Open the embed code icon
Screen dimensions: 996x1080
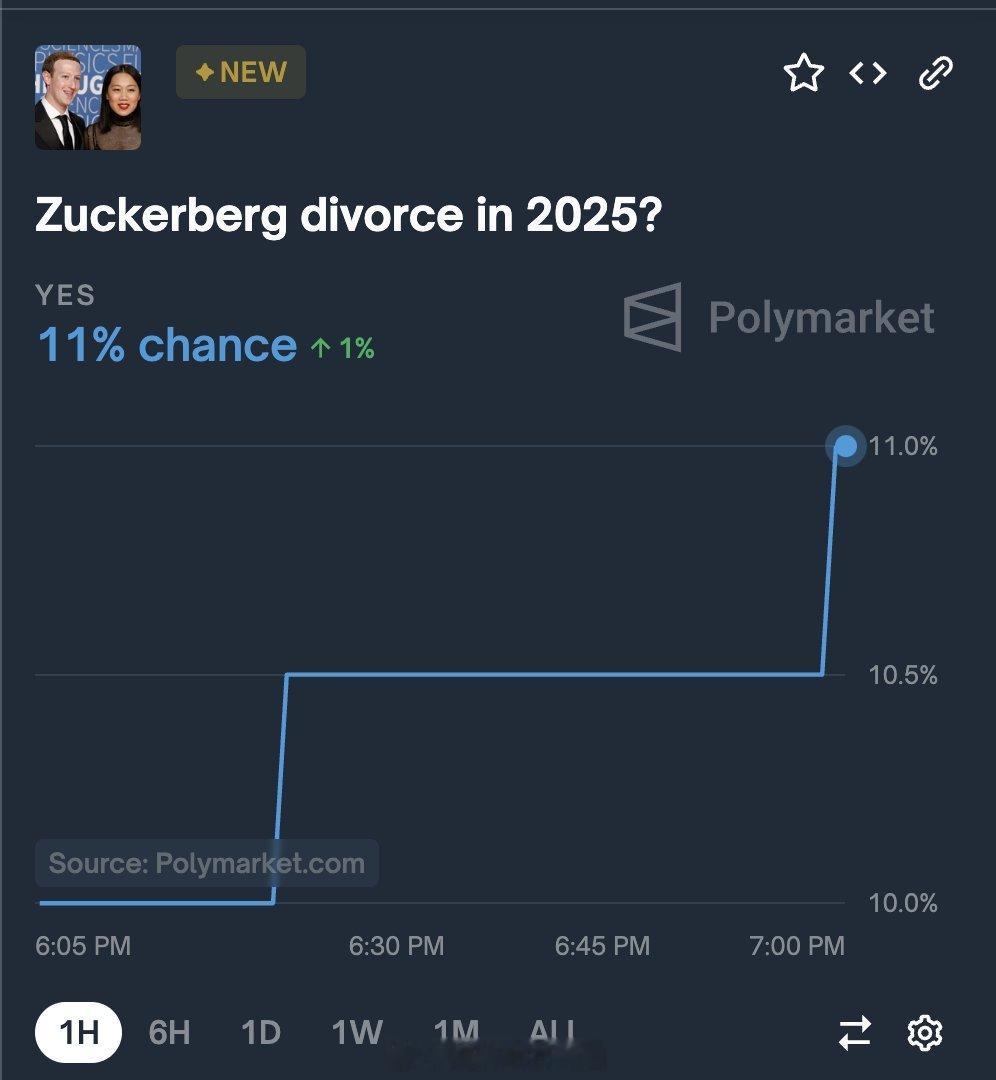tap(868, 72)
